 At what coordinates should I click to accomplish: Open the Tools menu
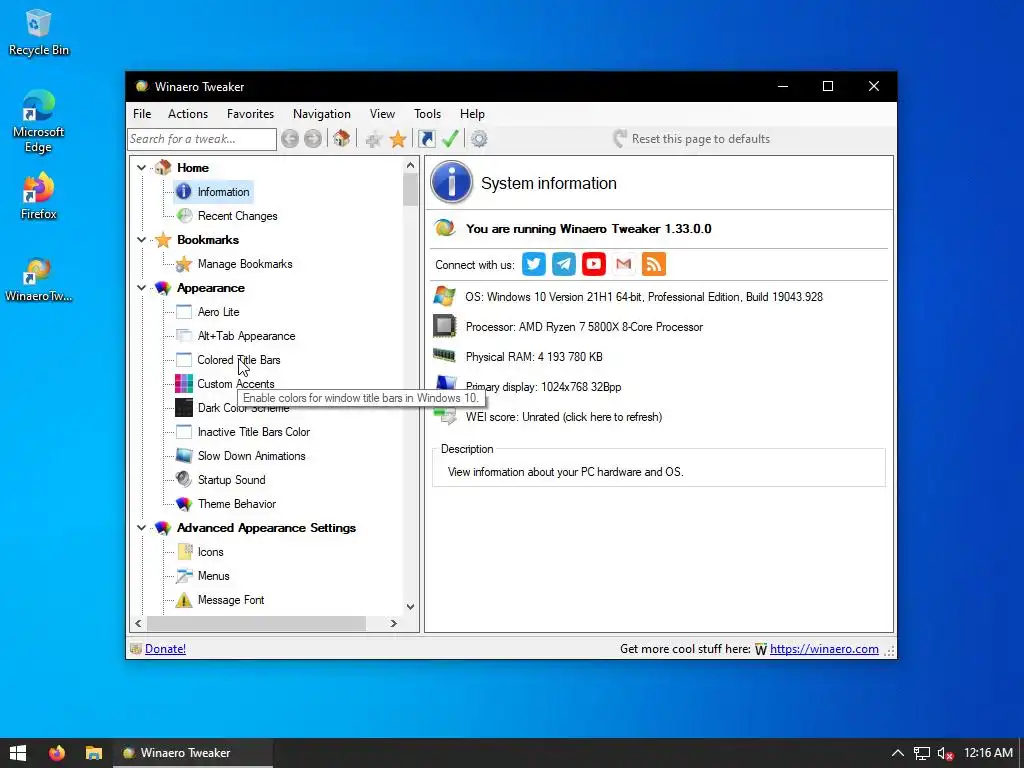pos(428,114)
